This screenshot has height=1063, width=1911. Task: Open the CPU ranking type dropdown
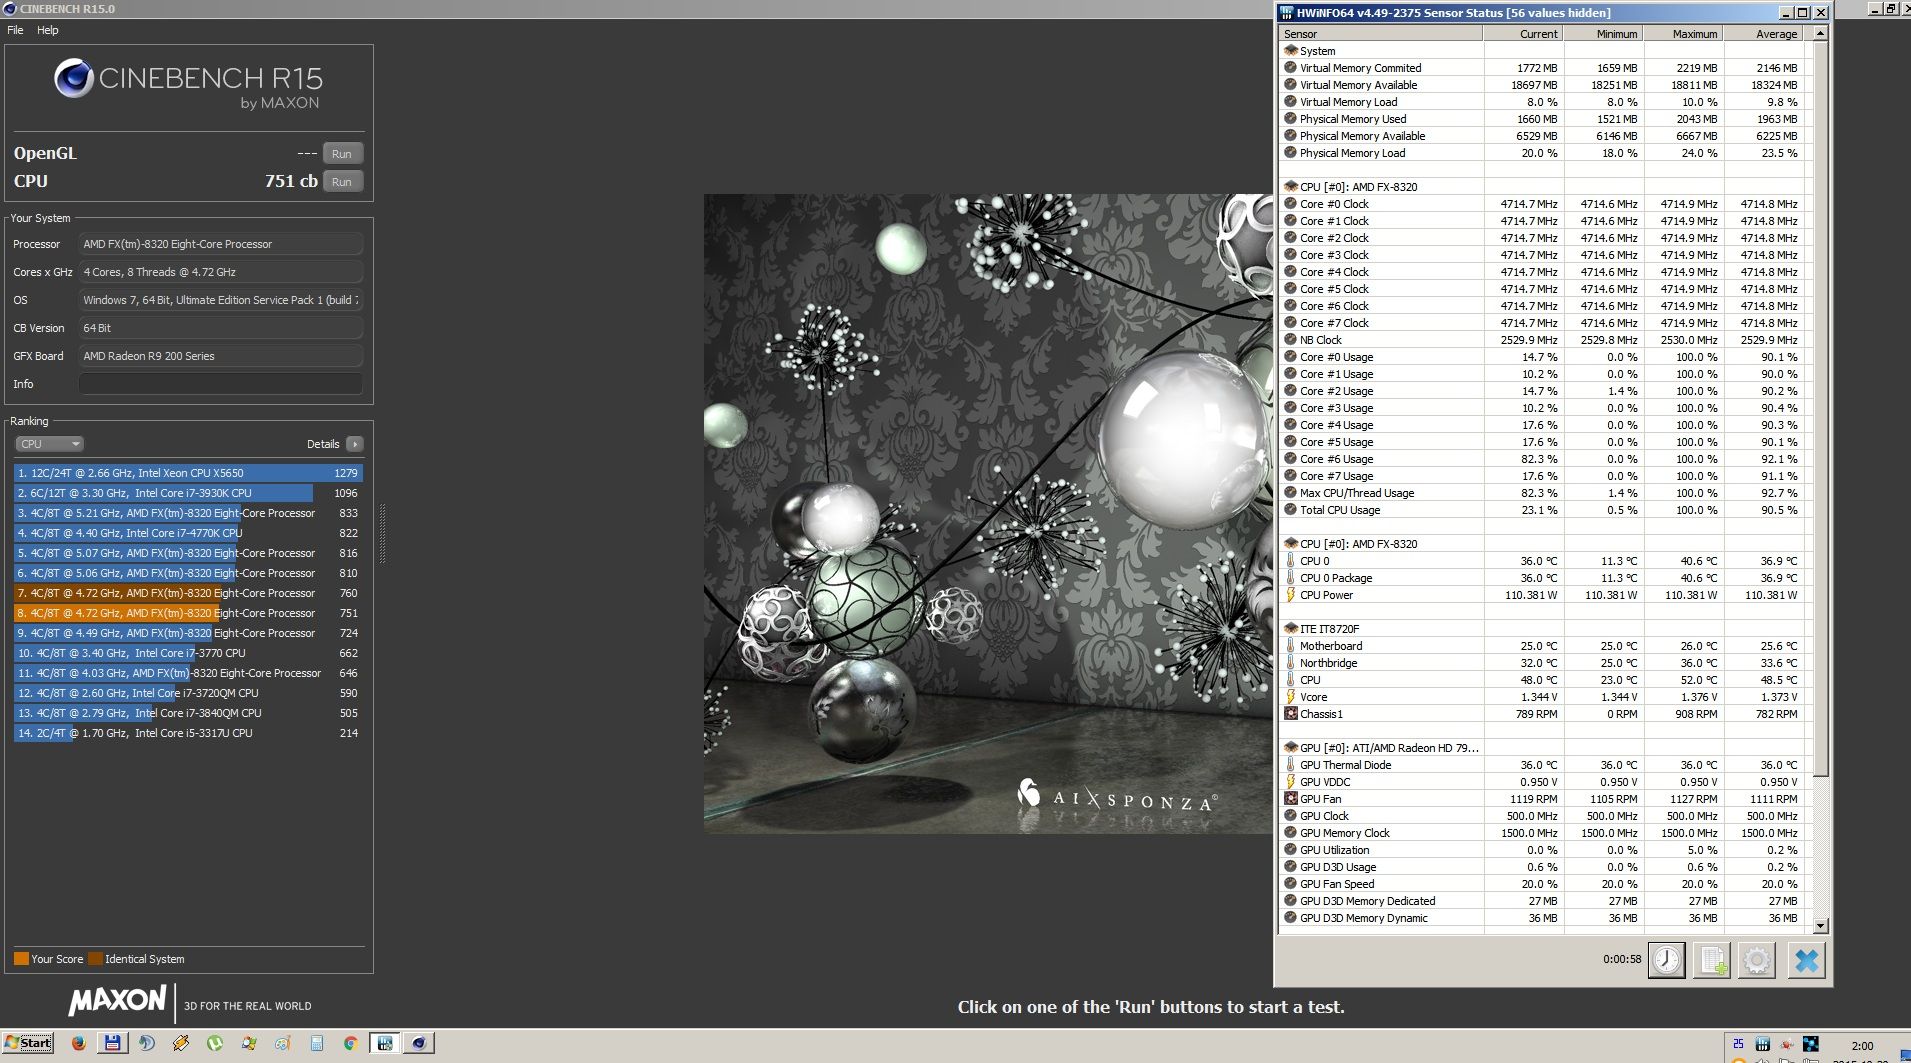[x=49, y=444]
